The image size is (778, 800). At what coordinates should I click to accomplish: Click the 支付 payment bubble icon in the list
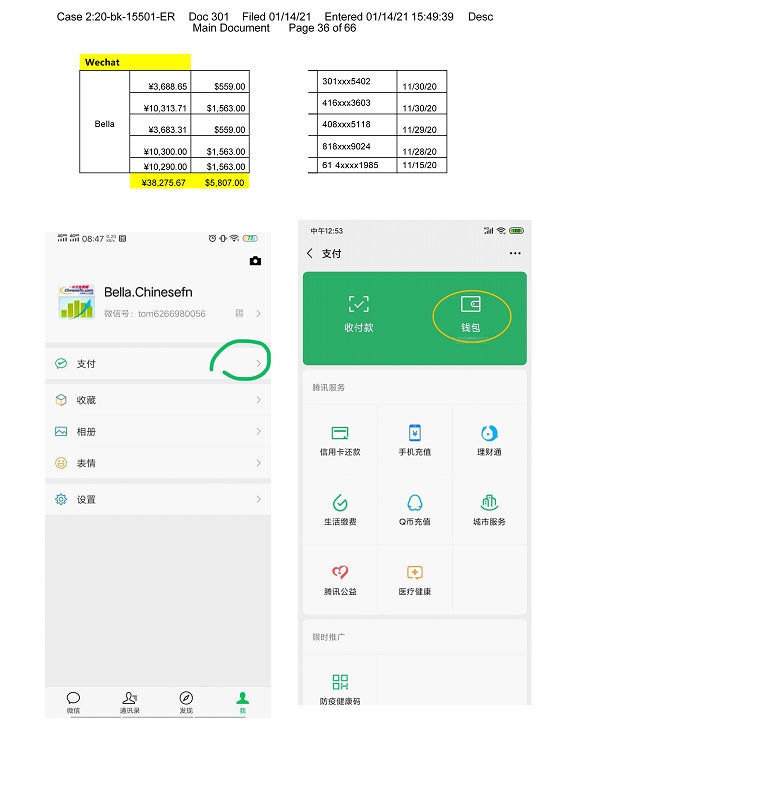pos(61,363)
